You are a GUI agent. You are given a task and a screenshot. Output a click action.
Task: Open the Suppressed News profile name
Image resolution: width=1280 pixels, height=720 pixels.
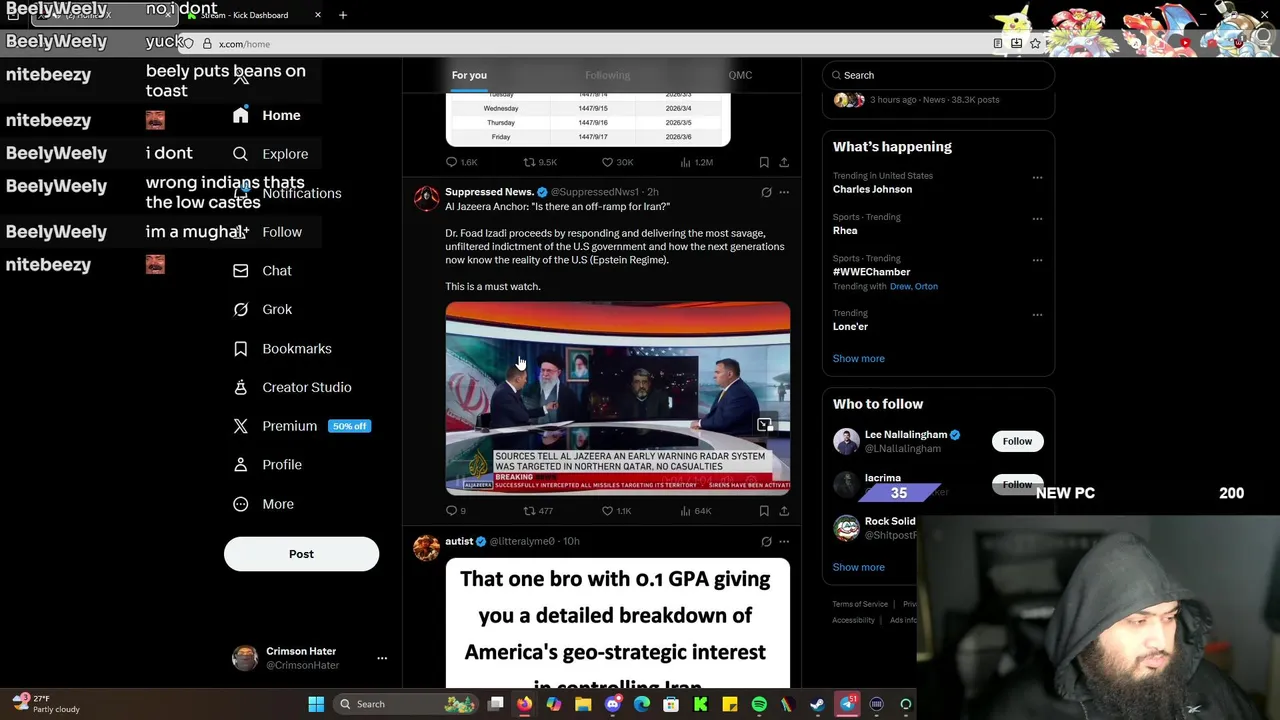coord(489,192)
